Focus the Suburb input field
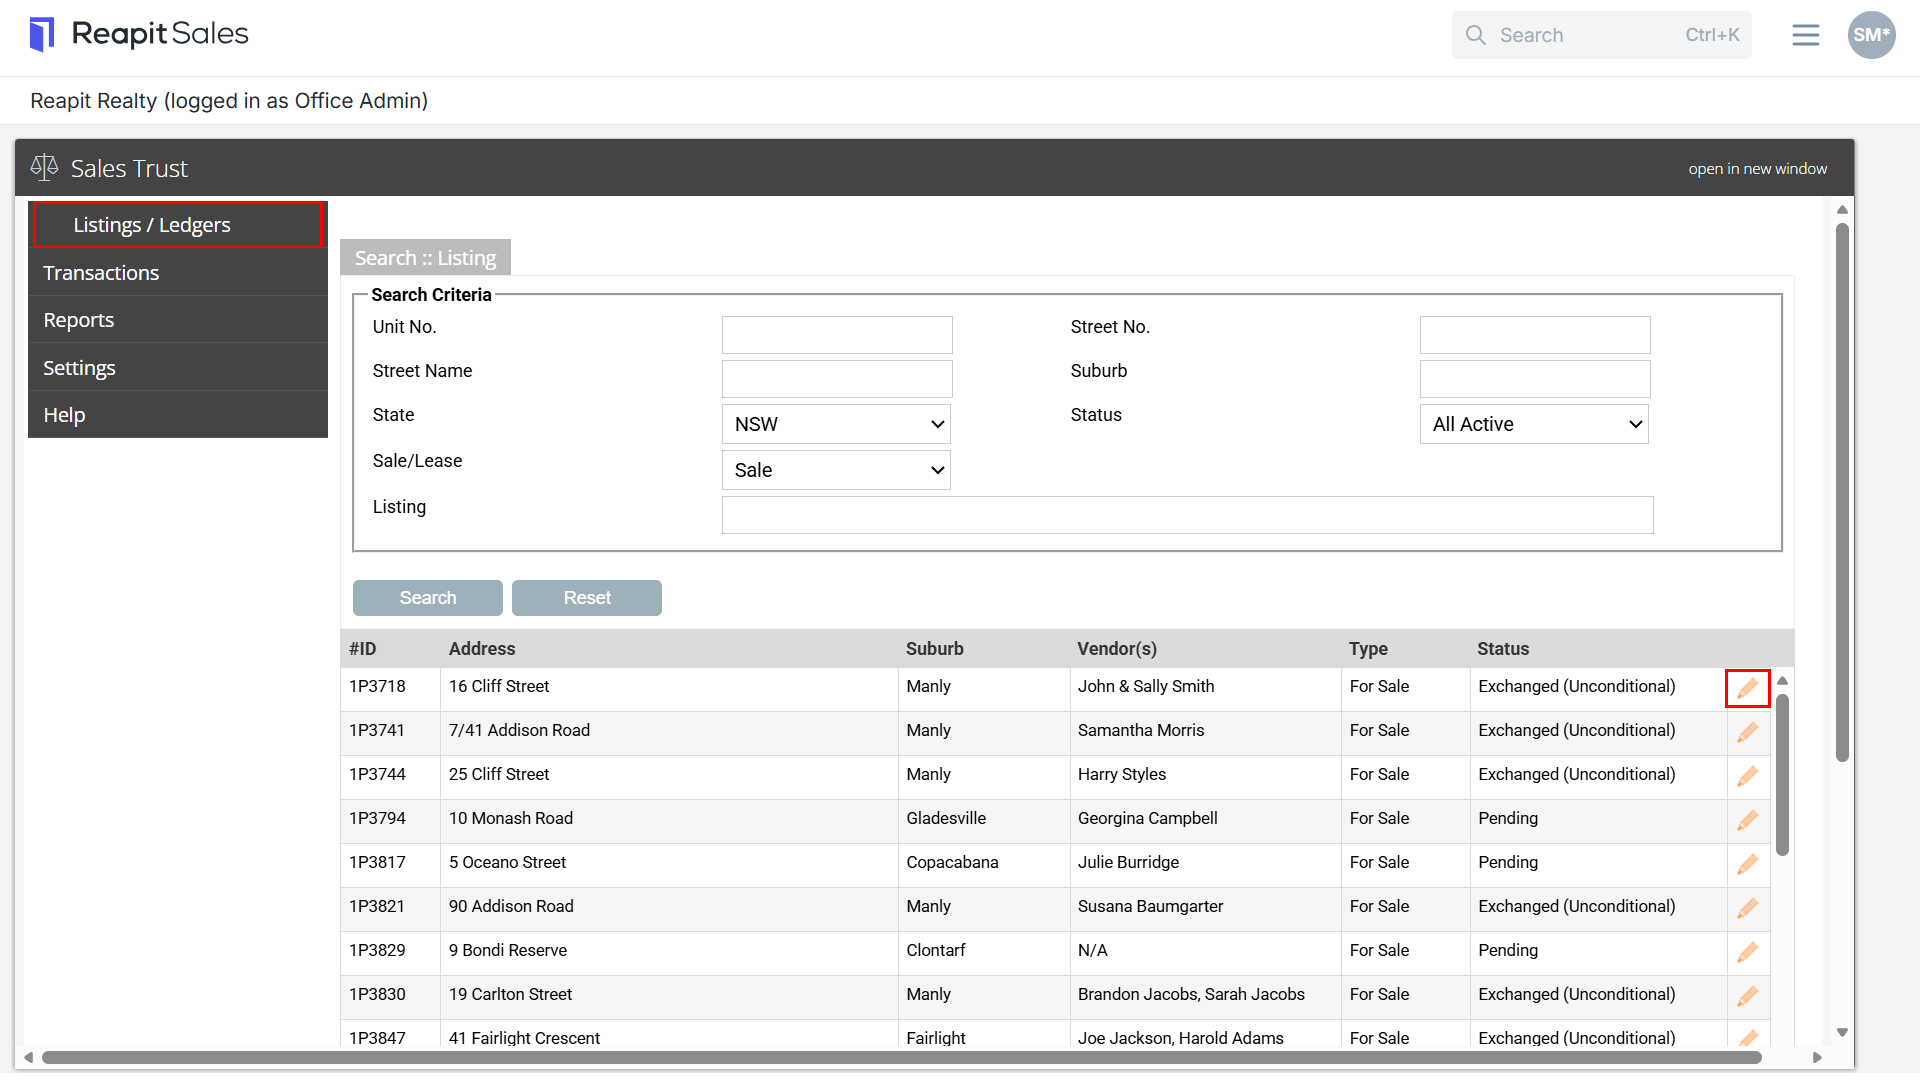The image size is (1920, 1080). pyautogui.click(x=1535, y=379)
